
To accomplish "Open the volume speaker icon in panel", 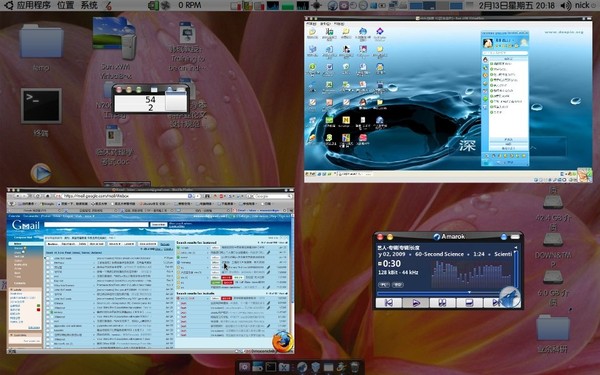I will click(566, 5).
